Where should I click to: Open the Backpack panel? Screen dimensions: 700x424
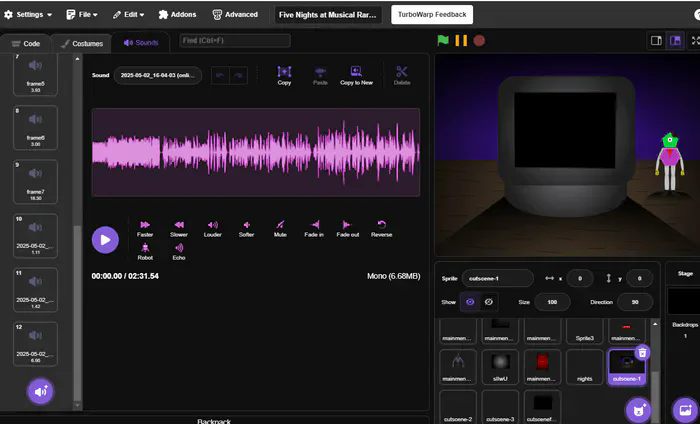[x=214, y=420]
